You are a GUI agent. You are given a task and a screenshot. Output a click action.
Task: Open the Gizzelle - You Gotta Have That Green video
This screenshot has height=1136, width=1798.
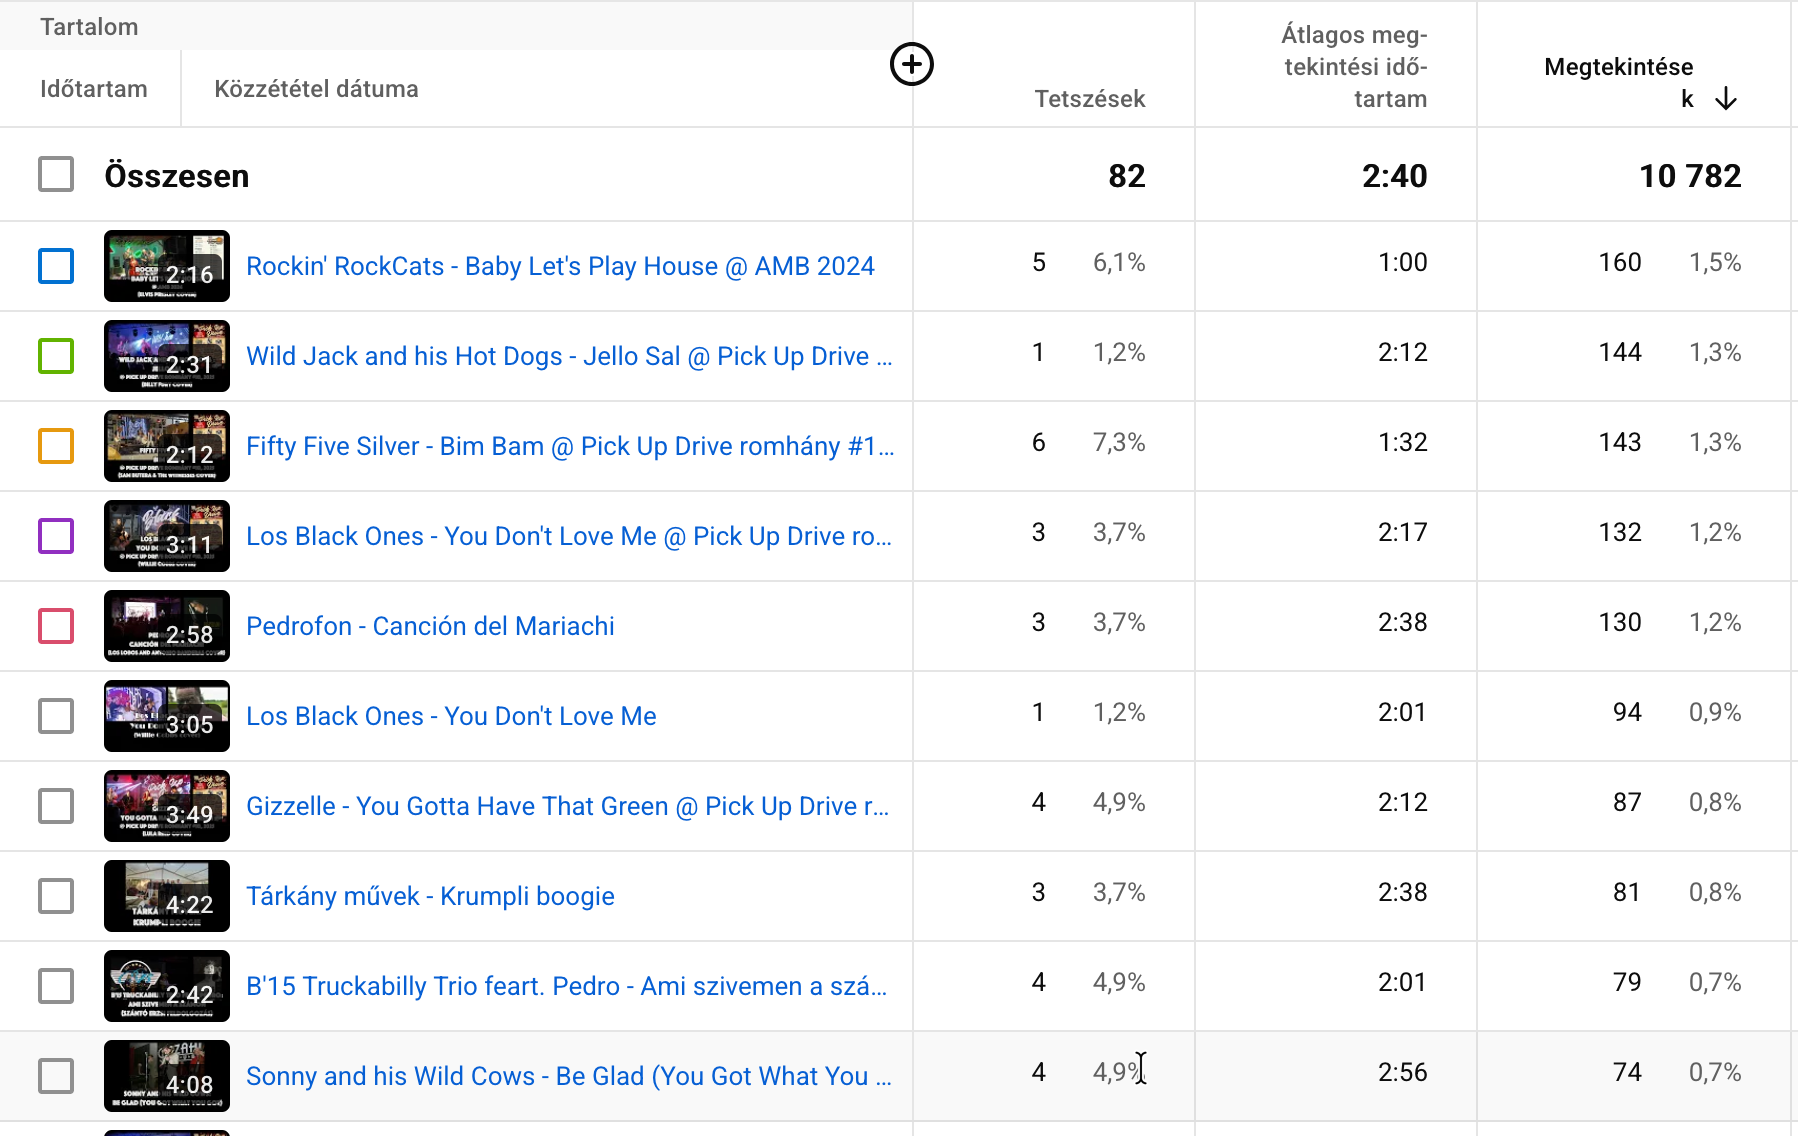click(566, 806)
